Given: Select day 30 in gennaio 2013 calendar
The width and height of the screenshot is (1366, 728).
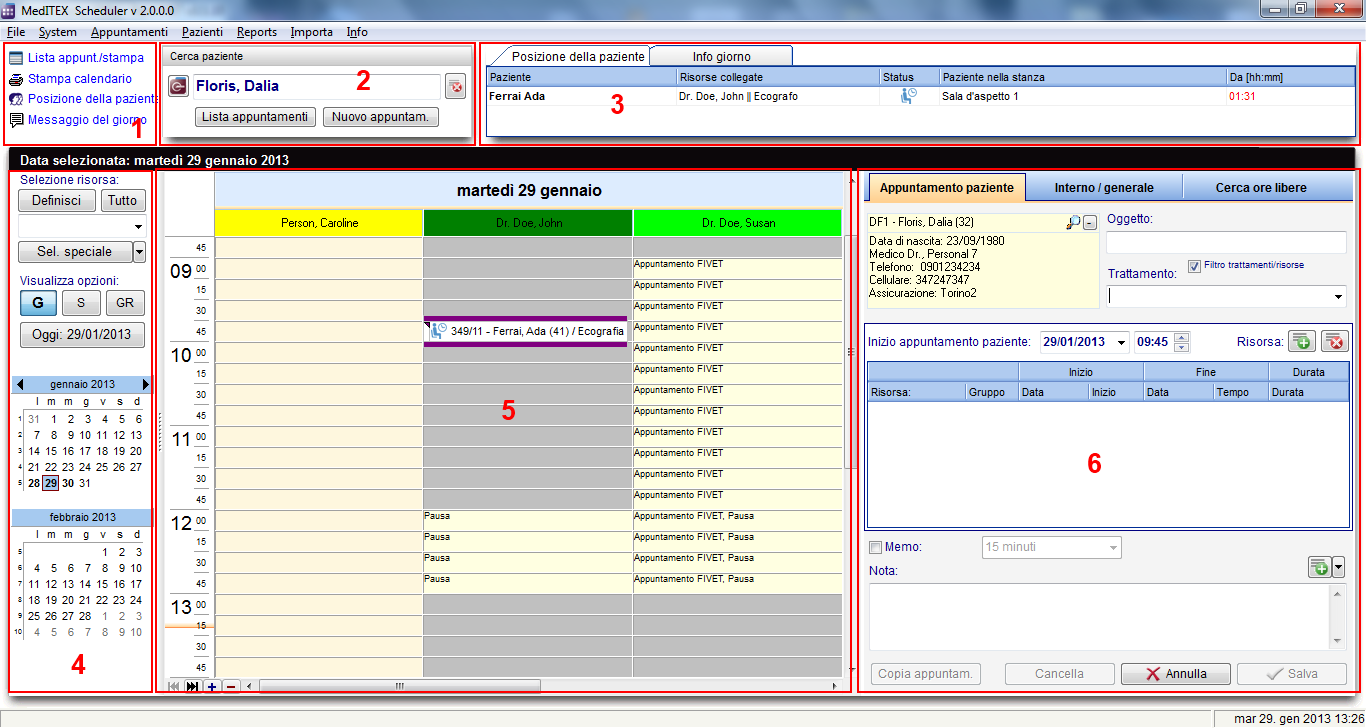Looking at the screenshot, I should [x=67, y=483].
